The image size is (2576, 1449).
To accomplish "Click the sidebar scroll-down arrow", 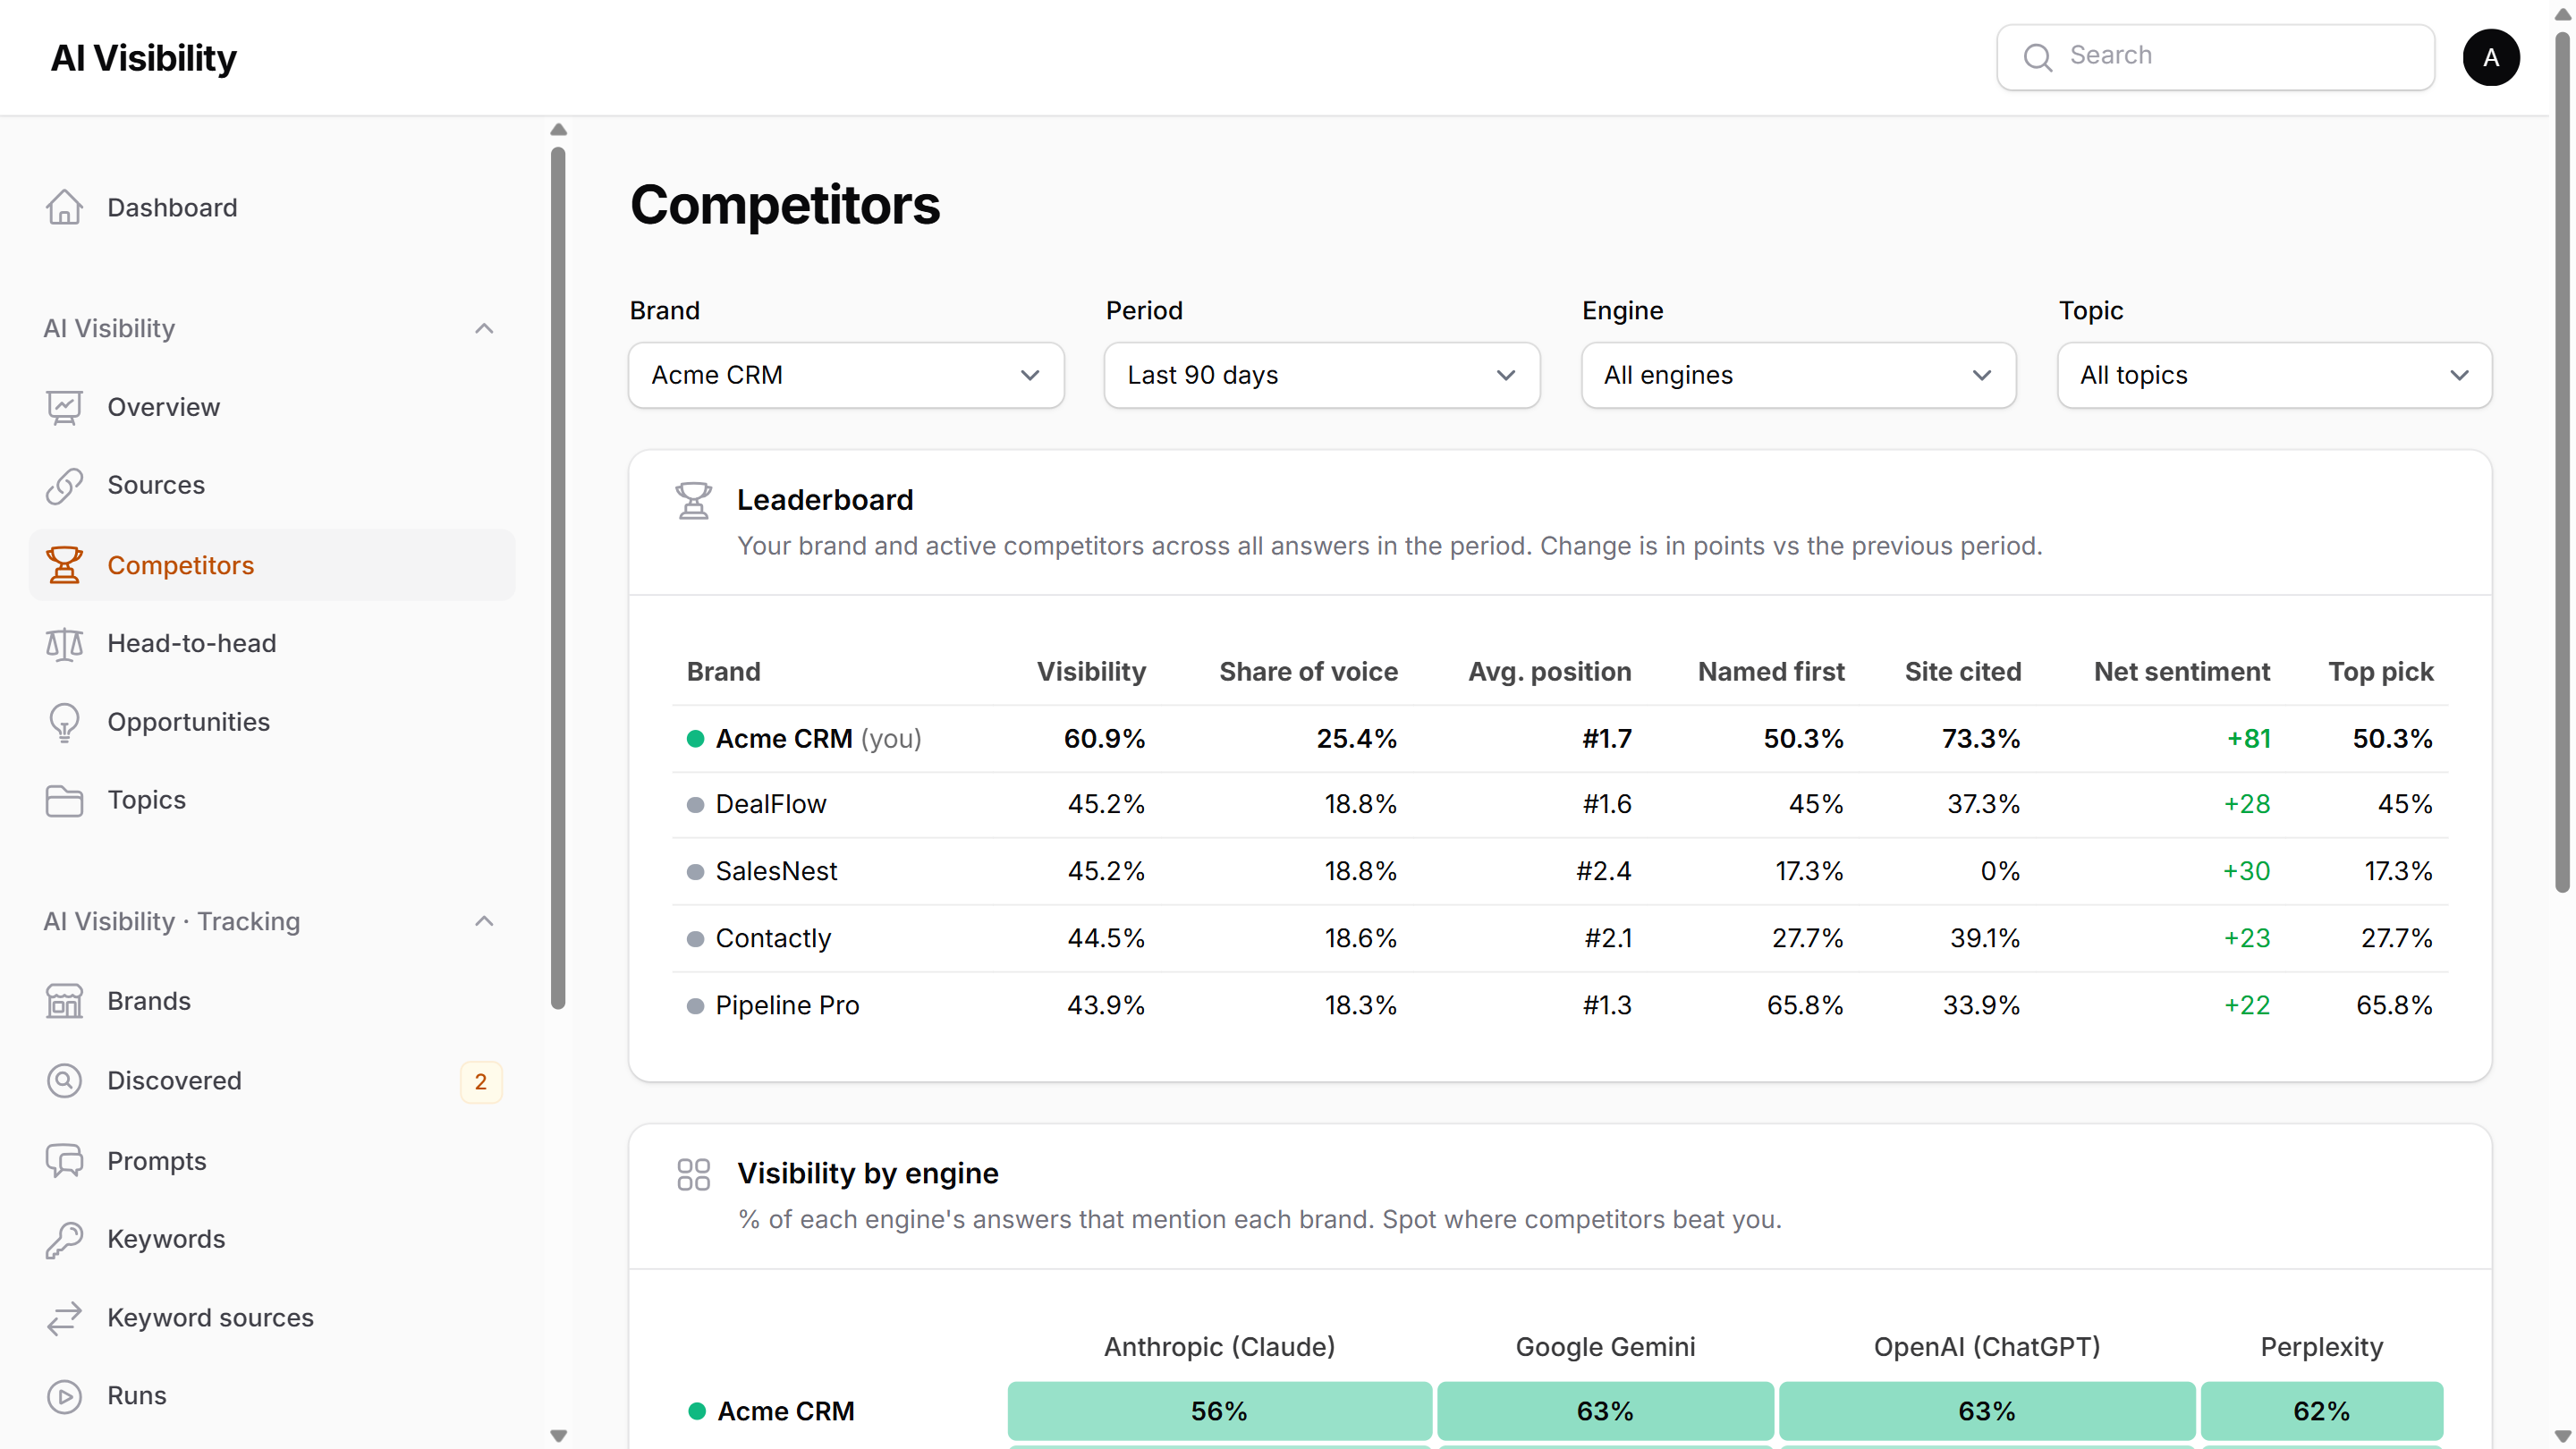I will (x=558, y=1436).
